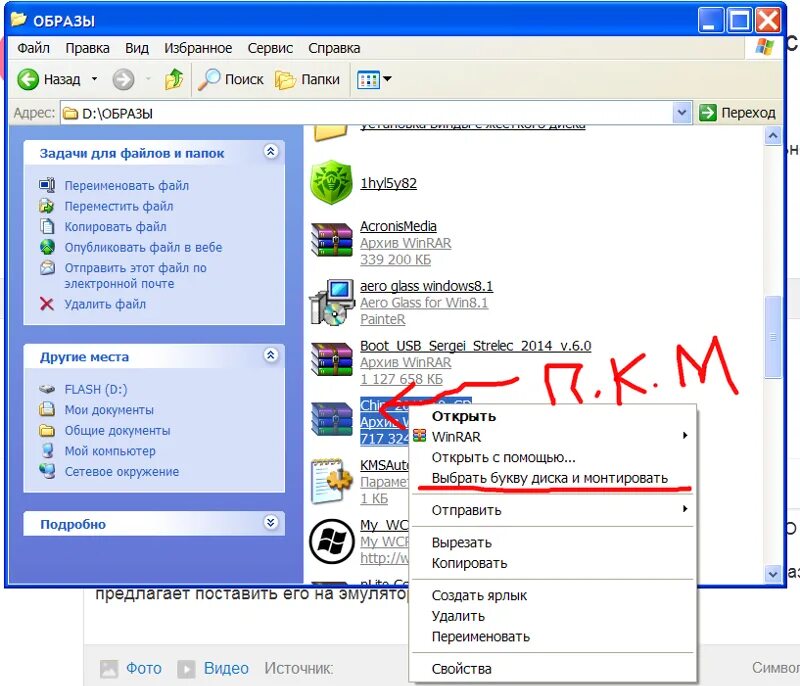
Task: Click the Rename file task icon
Action: click(x=47, y=185)
